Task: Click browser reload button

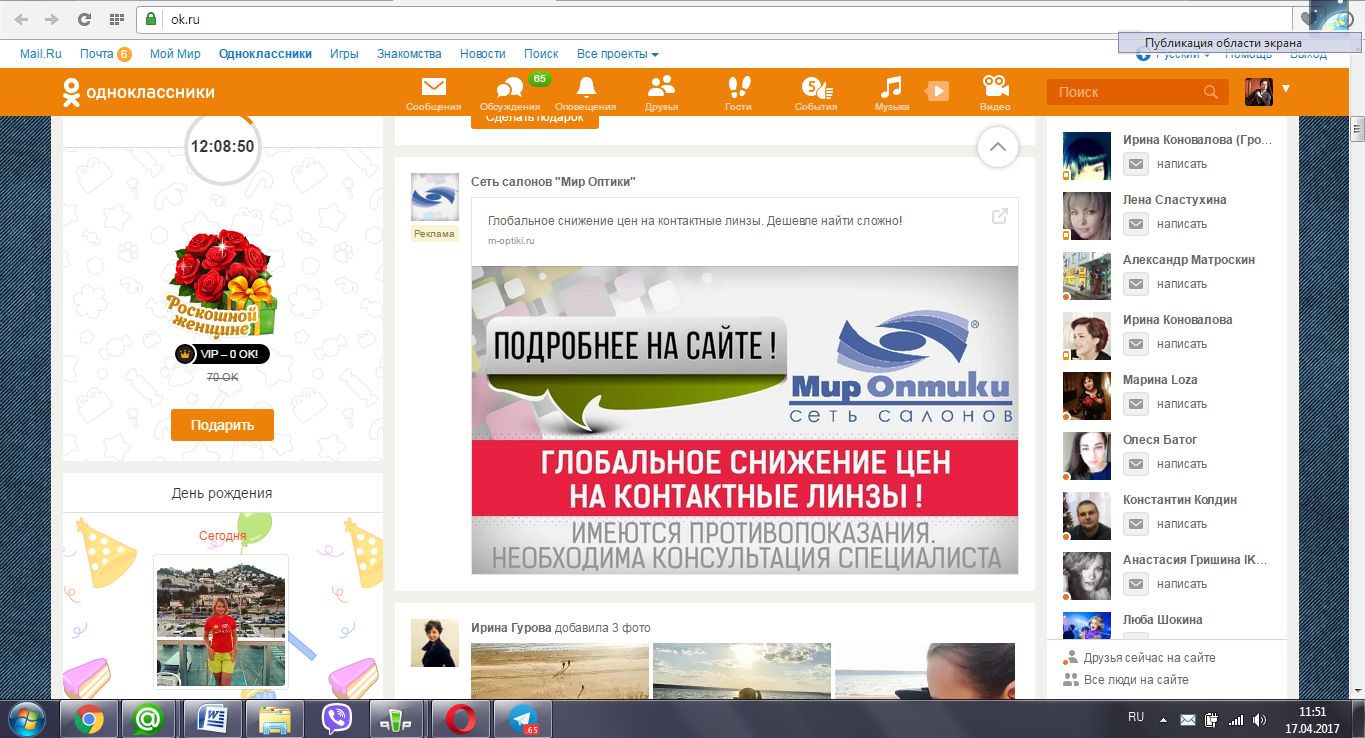Action: click(x=84, y=19)
